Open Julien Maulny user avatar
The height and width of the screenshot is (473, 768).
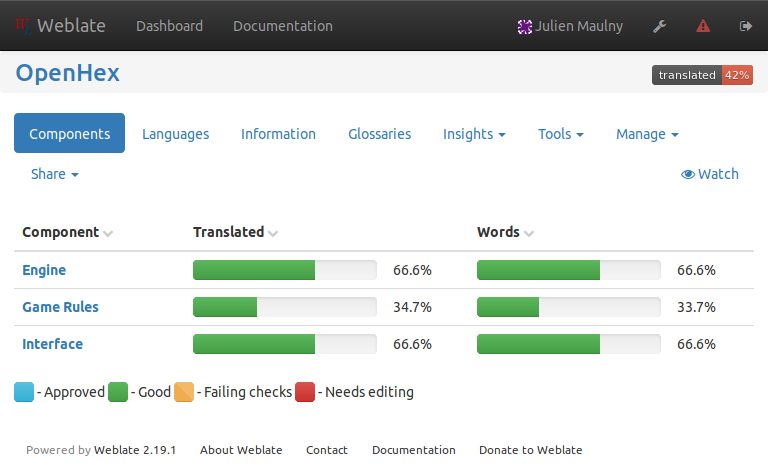(x=525, y=26)
